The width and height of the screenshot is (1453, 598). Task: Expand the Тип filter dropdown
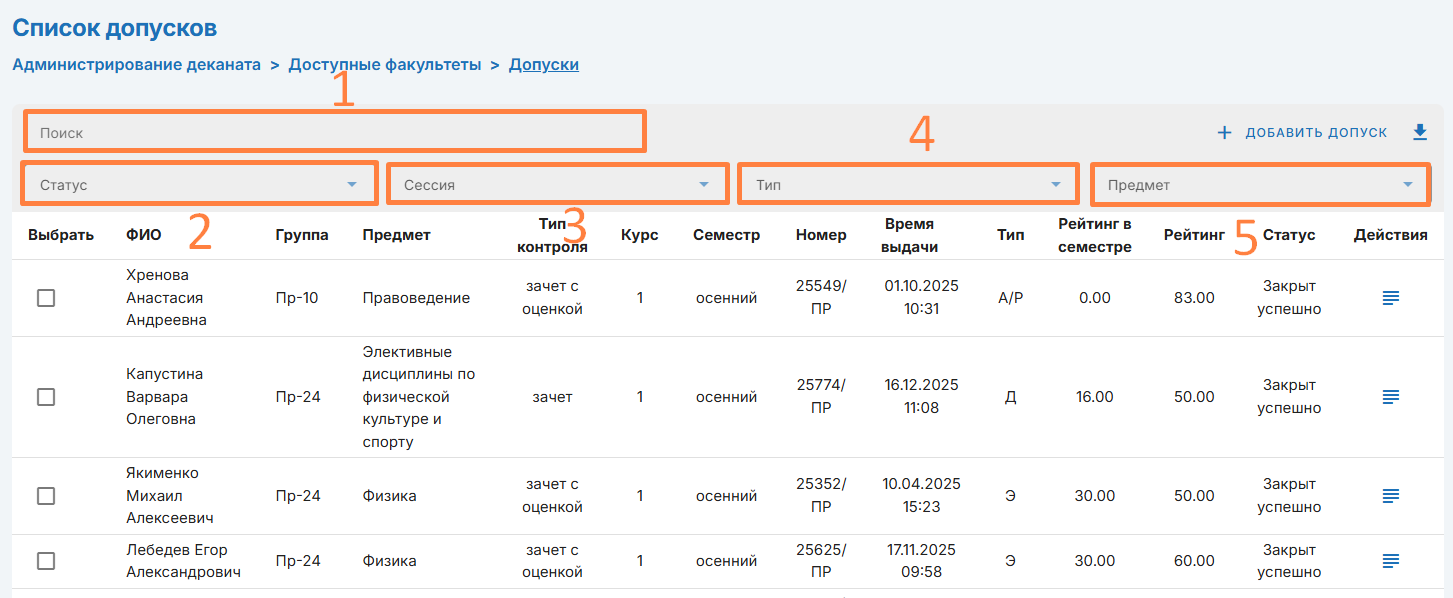(908, 185)
